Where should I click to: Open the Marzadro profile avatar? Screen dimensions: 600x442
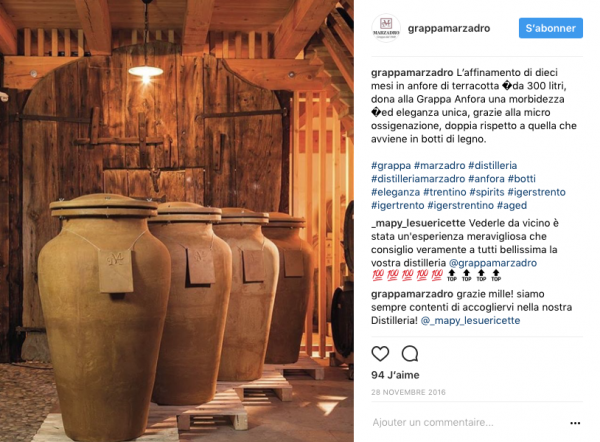(x=386, y=28)
